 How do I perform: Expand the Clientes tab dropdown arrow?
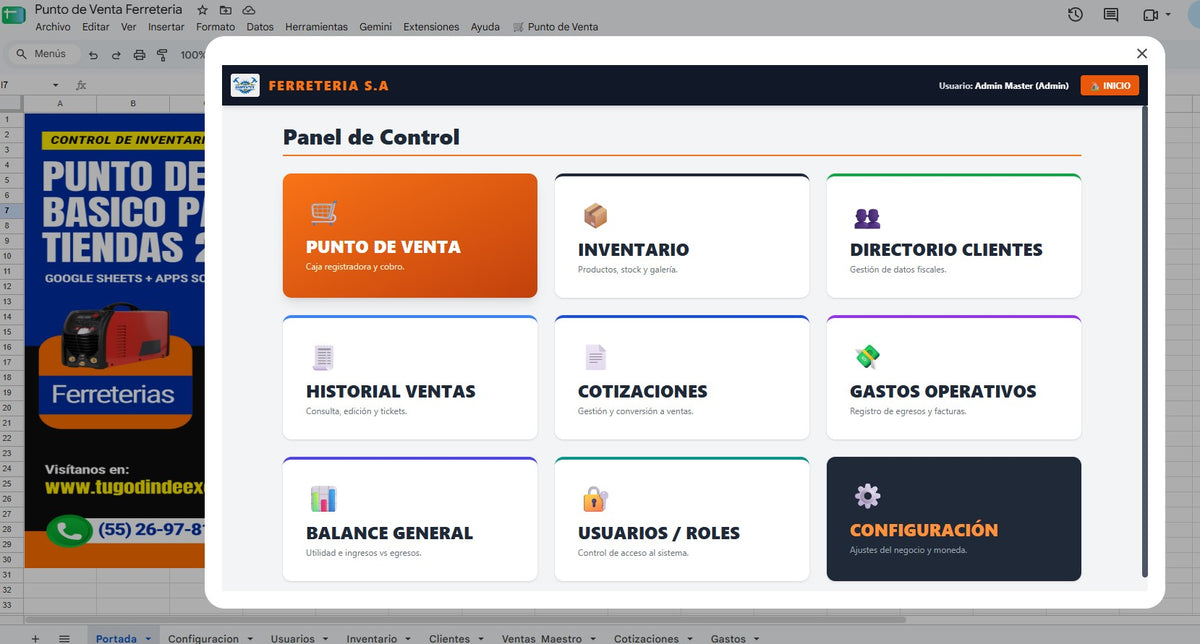click(x=482, y=638)
